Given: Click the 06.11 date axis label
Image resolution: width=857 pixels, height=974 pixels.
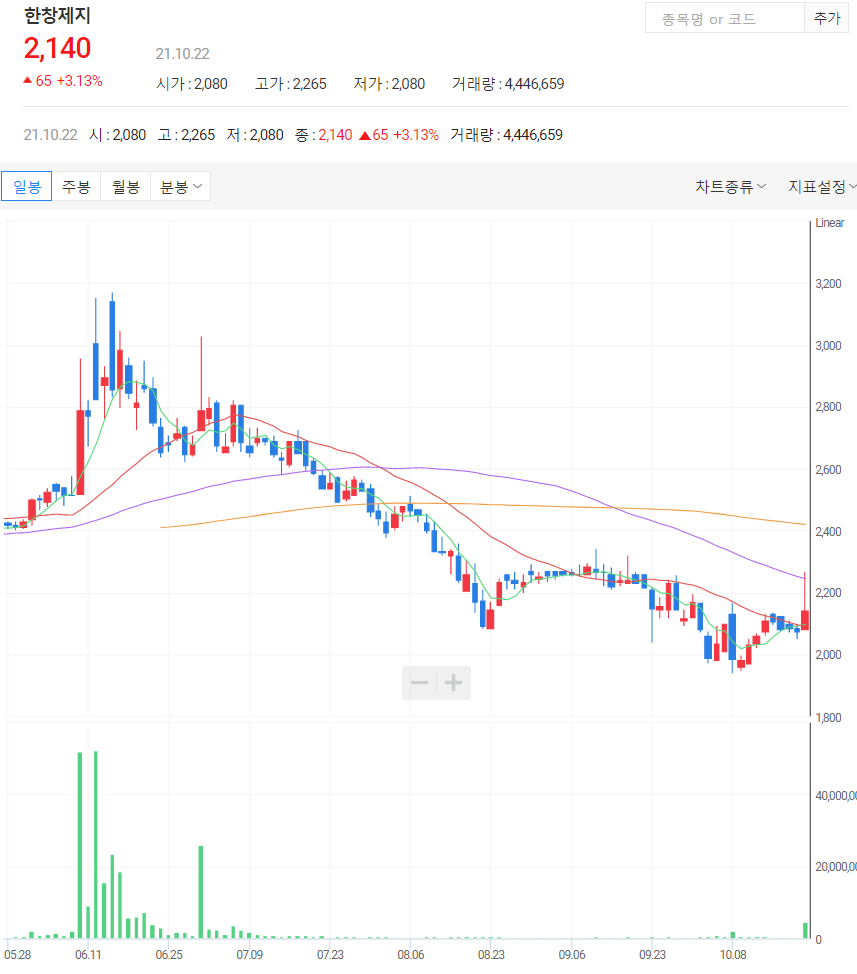Looking at the screenshot, I should [x=88, y=954].
